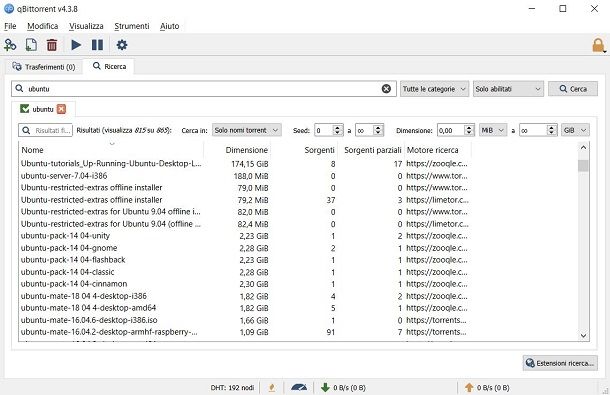Open the File menu

10,26
